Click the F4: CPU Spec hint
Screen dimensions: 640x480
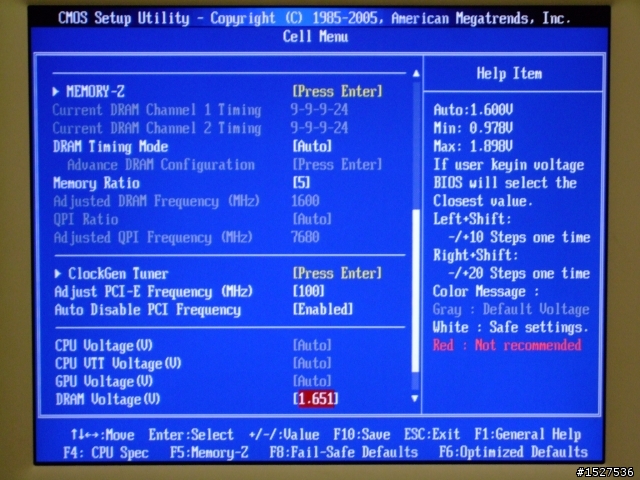point(106,453)
